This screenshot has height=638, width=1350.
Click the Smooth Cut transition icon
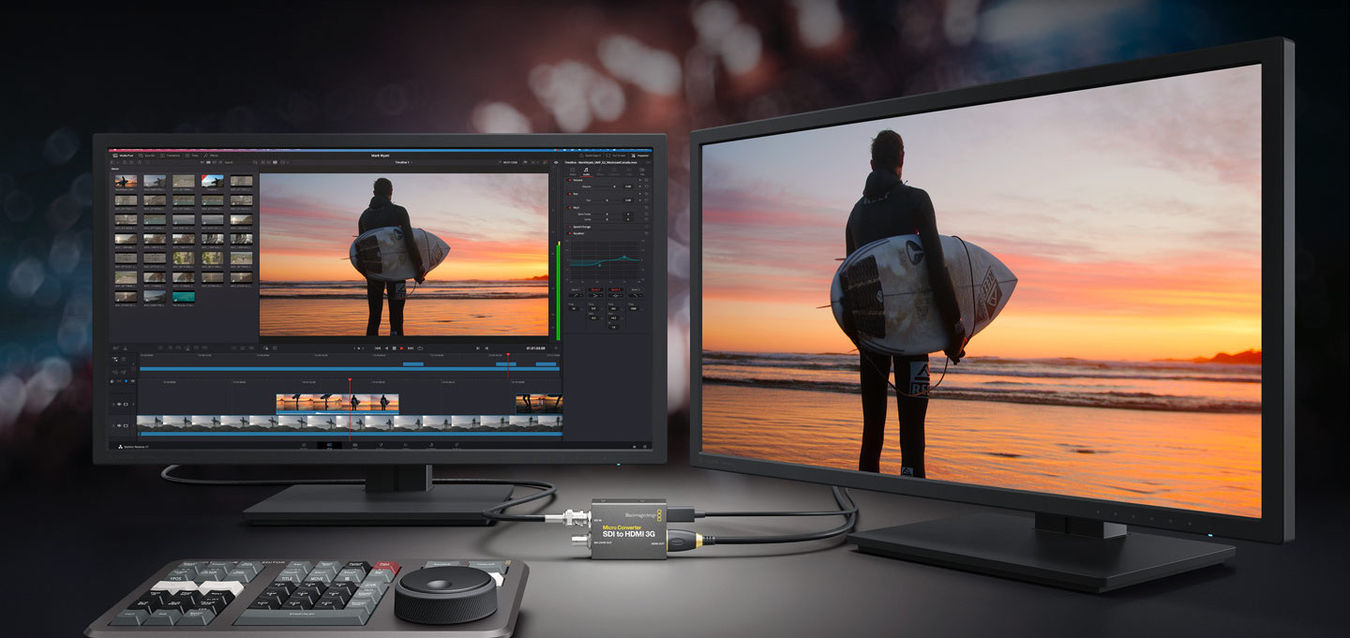coord(251,348)
